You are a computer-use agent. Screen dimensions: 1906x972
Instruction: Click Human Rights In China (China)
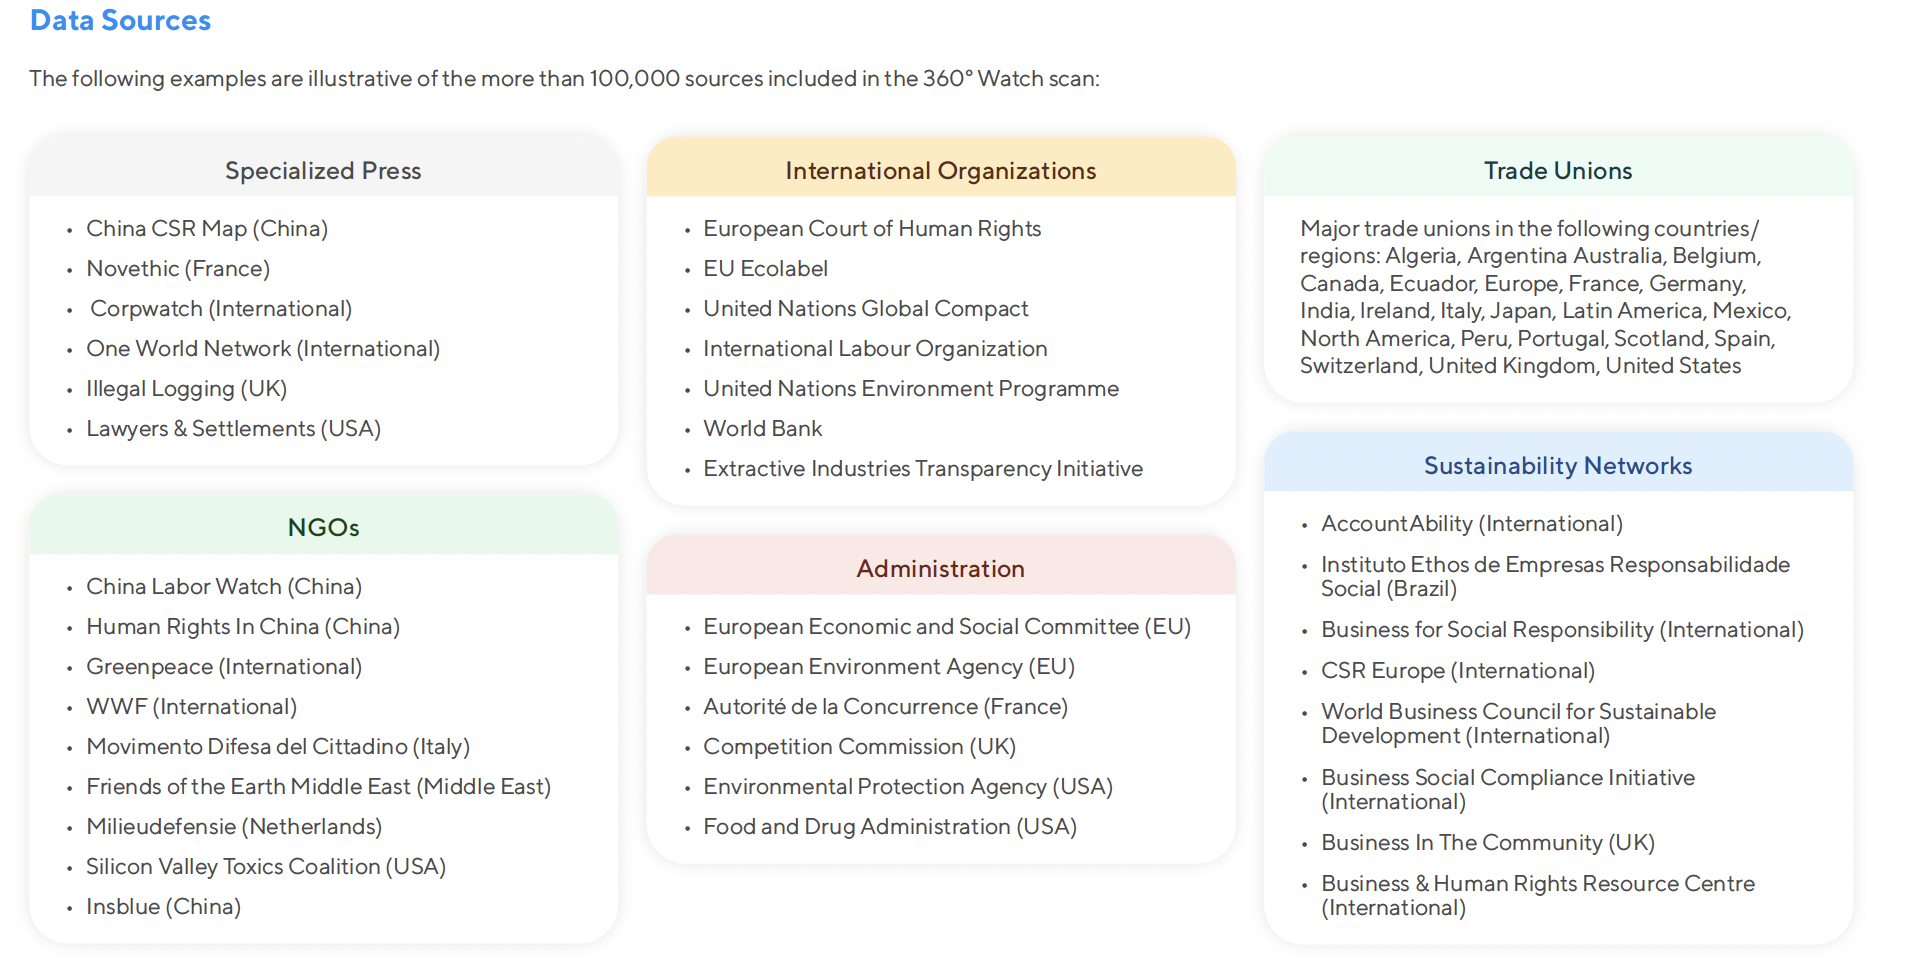click(x=243, y=627)
